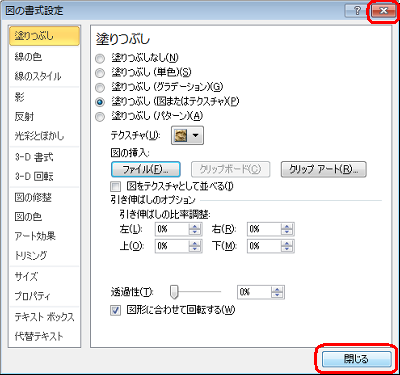Click the 透過性 slider thumb
The width and height of the screenshot is (400, 375).
point(174,292)
